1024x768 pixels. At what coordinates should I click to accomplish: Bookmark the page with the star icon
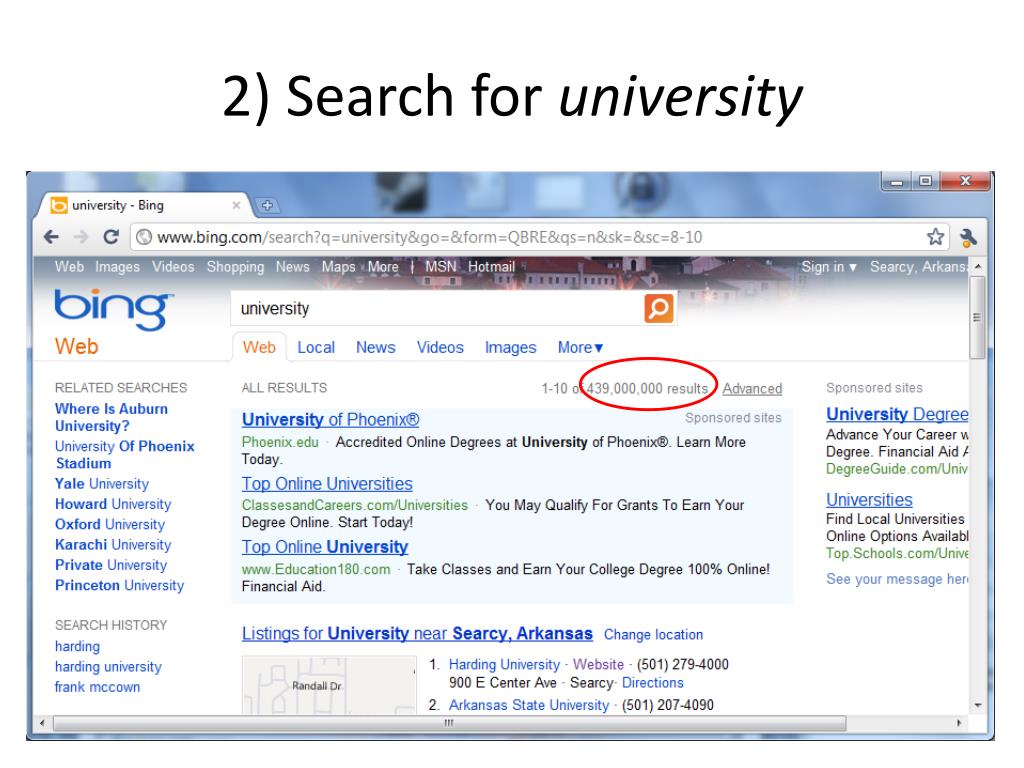click(x=935, y=236)
